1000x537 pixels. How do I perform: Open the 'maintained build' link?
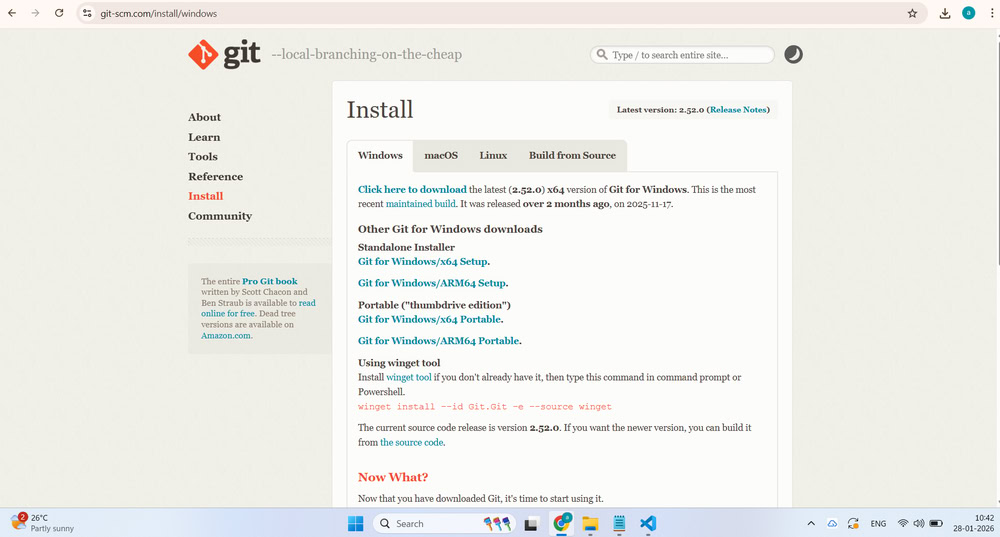point(420,204)
